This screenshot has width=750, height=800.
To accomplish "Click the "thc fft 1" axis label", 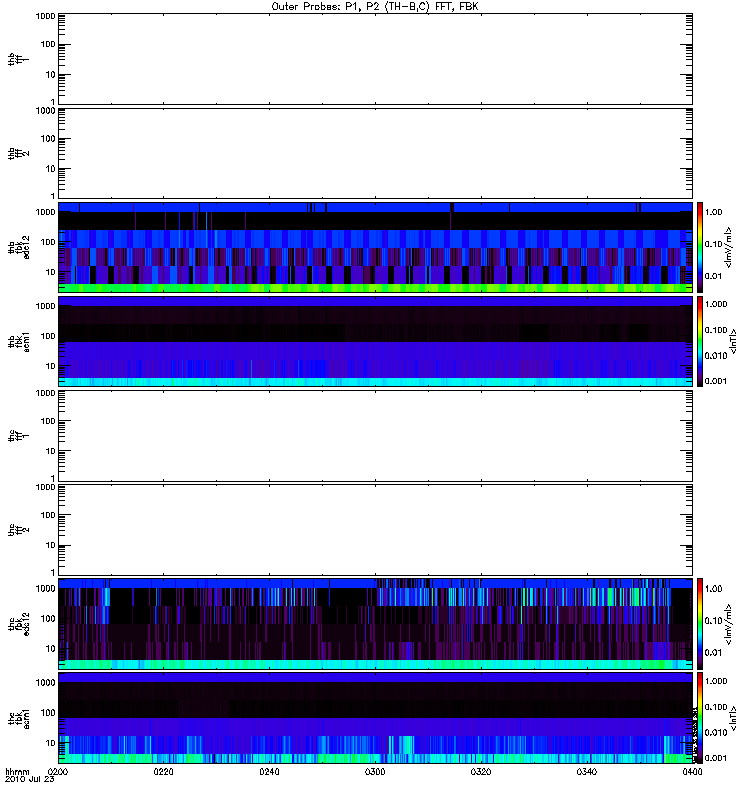I will [x=19, y=436].
